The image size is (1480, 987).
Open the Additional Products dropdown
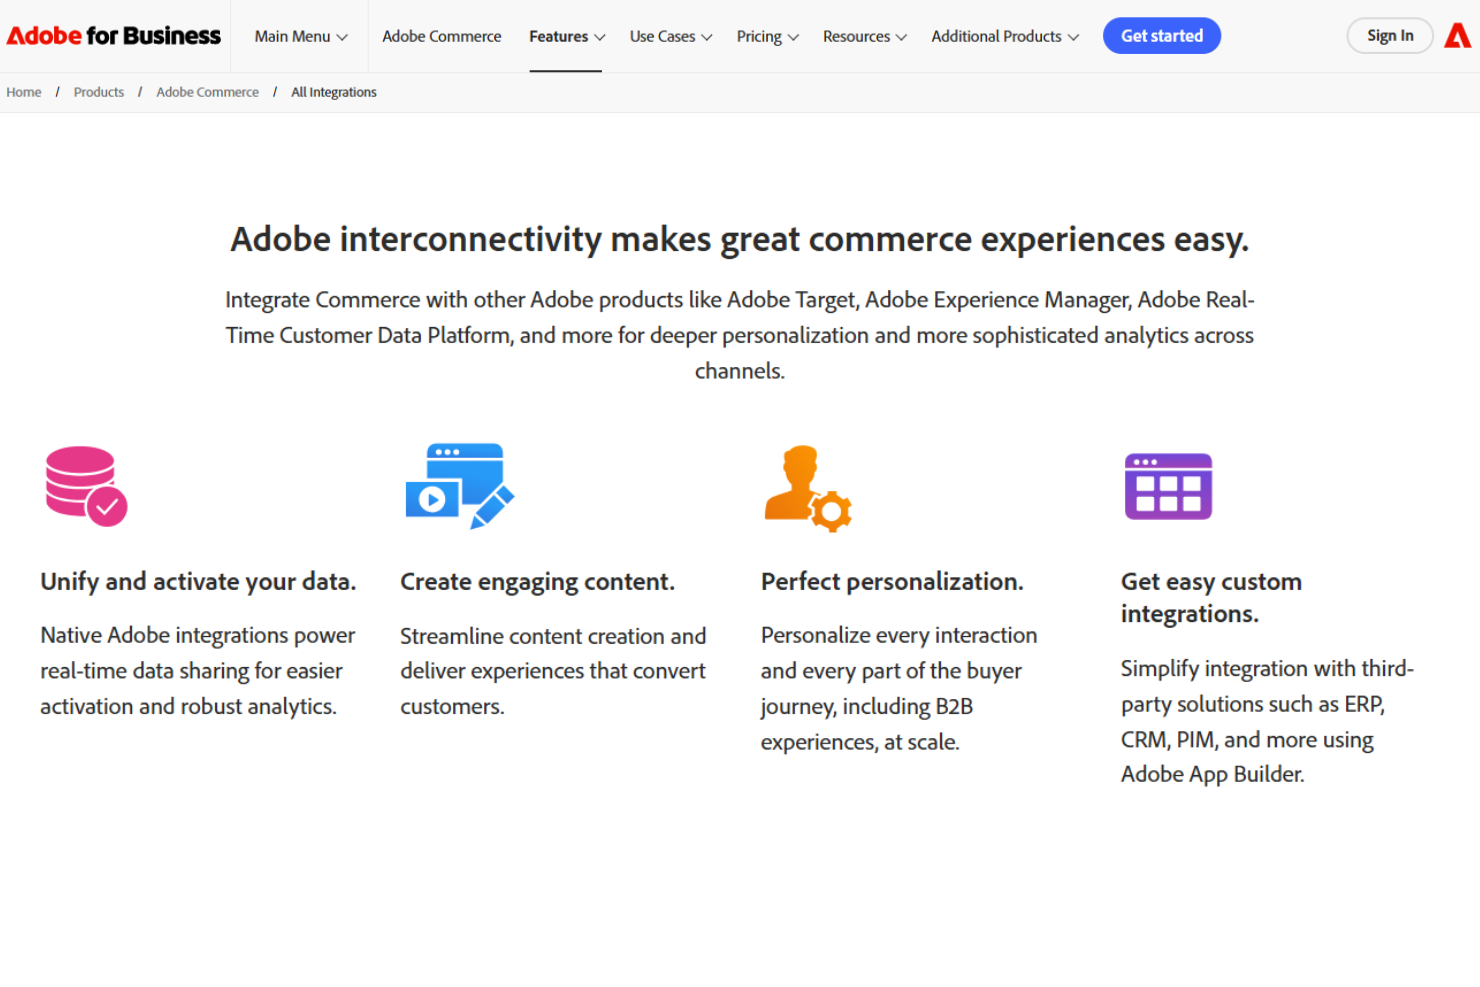pyautogui.click(x=1004, y=36)
